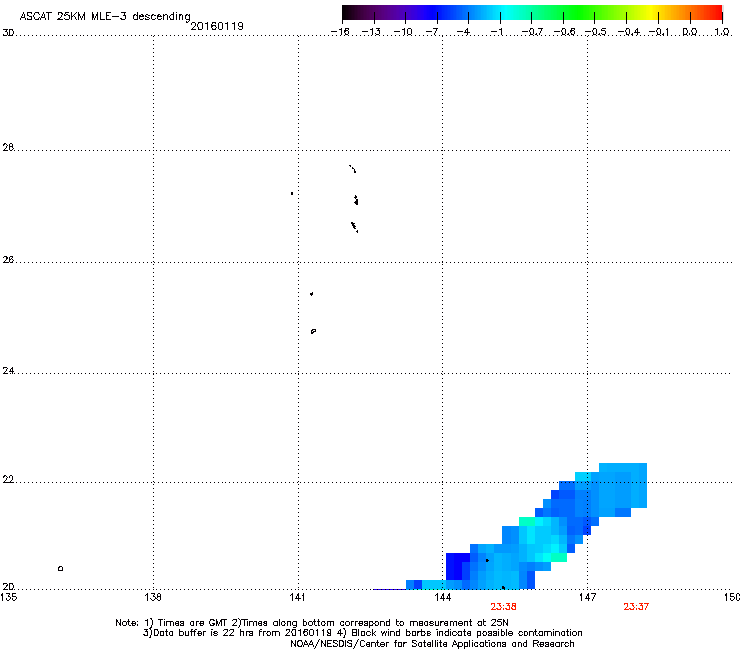Click the NOAA/NESDIS Center for Satellite Applications credit
The height and width of the screenshot is (650, 740).
(x=432, y=644)
